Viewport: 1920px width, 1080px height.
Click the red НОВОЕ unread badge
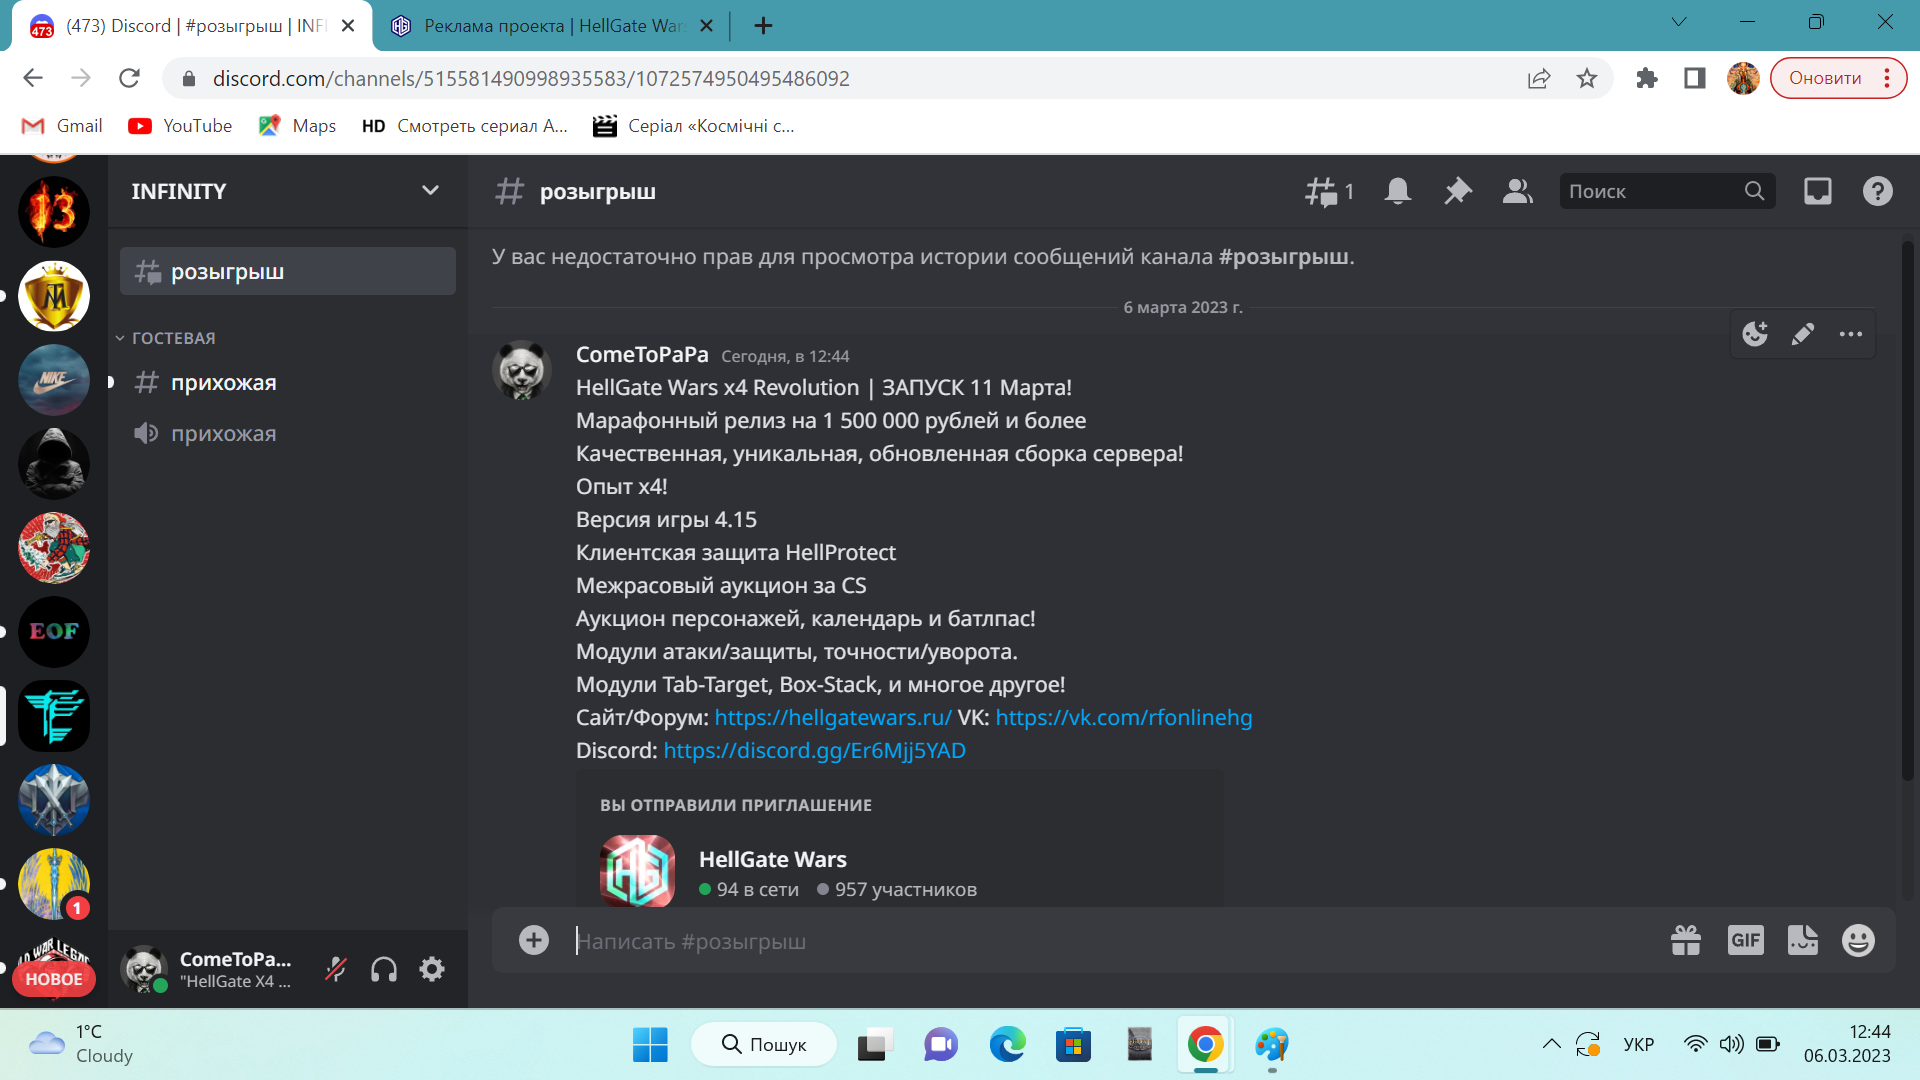click(x=54, y=979)
